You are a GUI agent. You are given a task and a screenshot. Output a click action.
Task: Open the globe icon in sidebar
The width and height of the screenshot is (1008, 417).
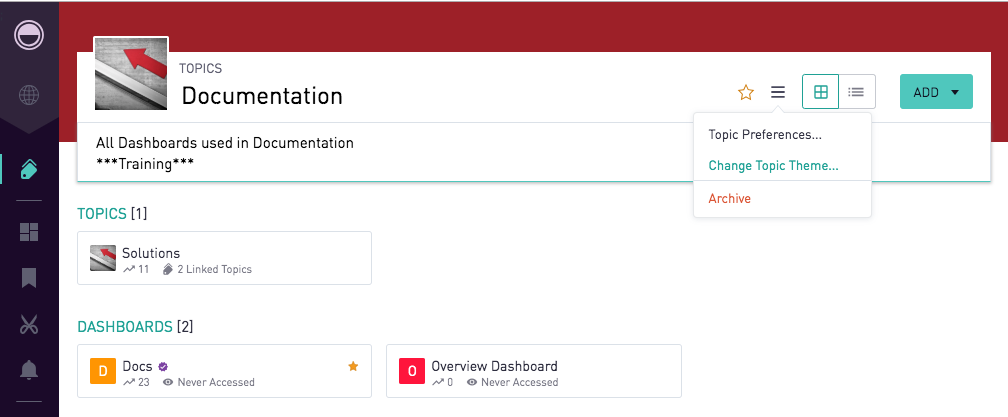click(x=29, y=95)
